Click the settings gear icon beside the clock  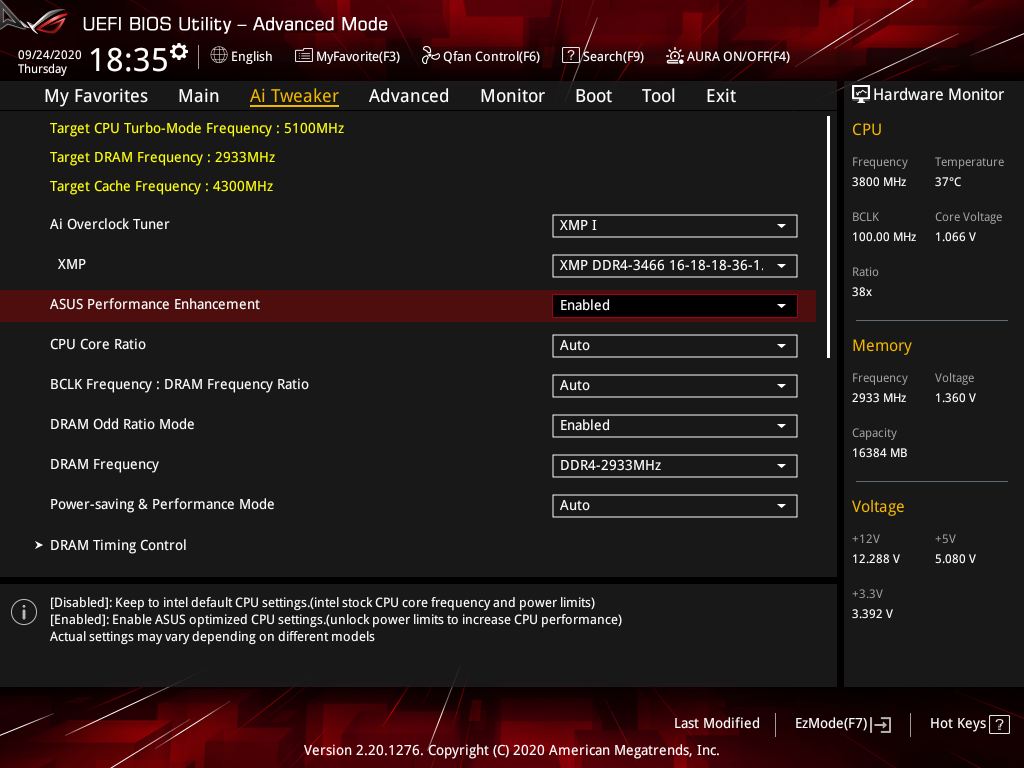(179, 52)
